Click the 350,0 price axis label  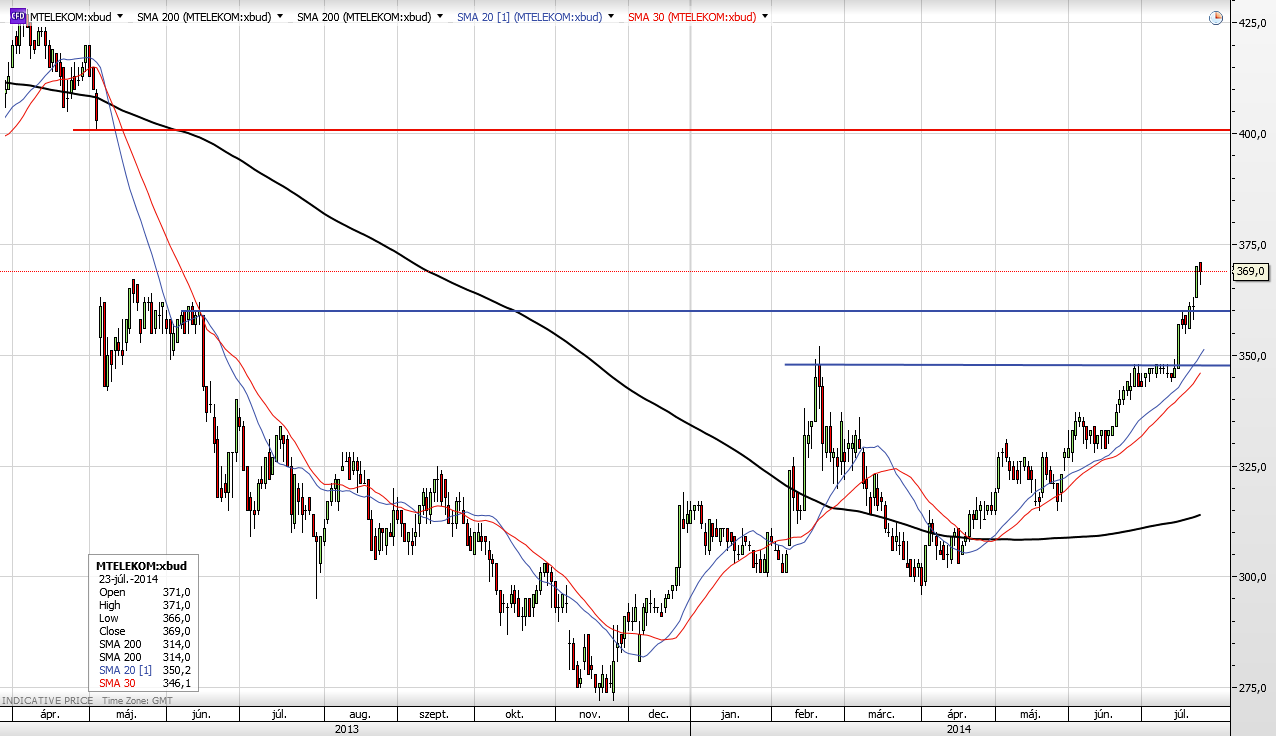(x=1253, y=355)
